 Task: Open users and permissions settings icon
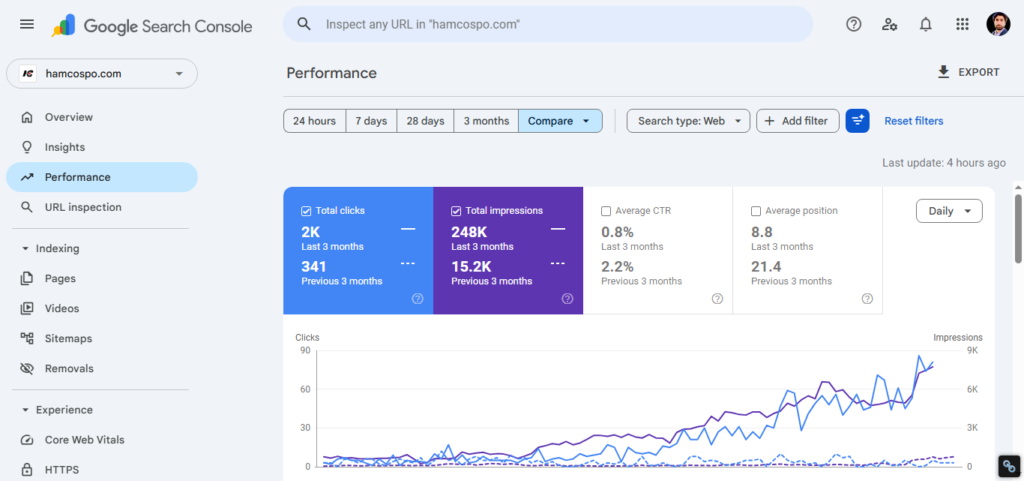(889, 24)
